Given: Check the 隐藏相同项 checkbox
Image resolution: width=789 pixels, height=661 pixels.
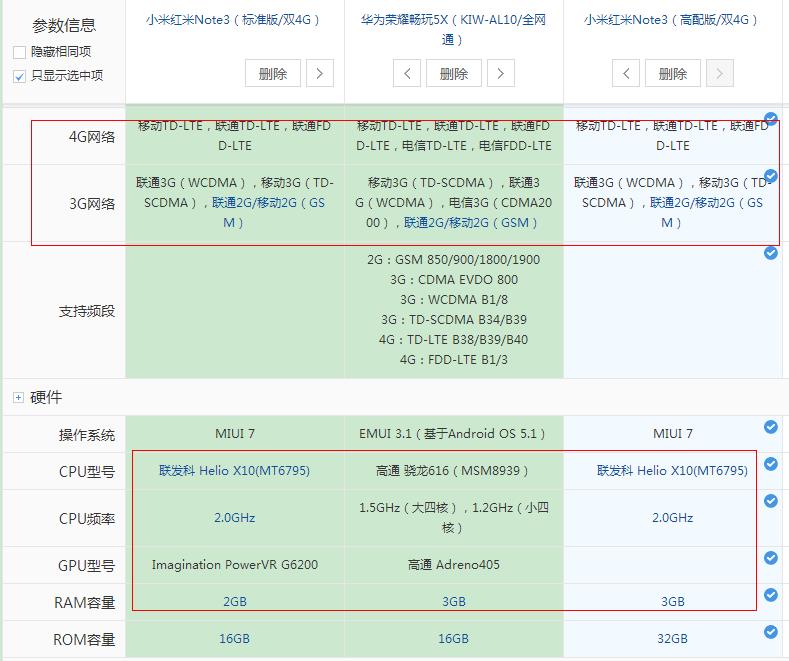Looking at the screenshot, I should pyautogui.click(x=19, y=52).
